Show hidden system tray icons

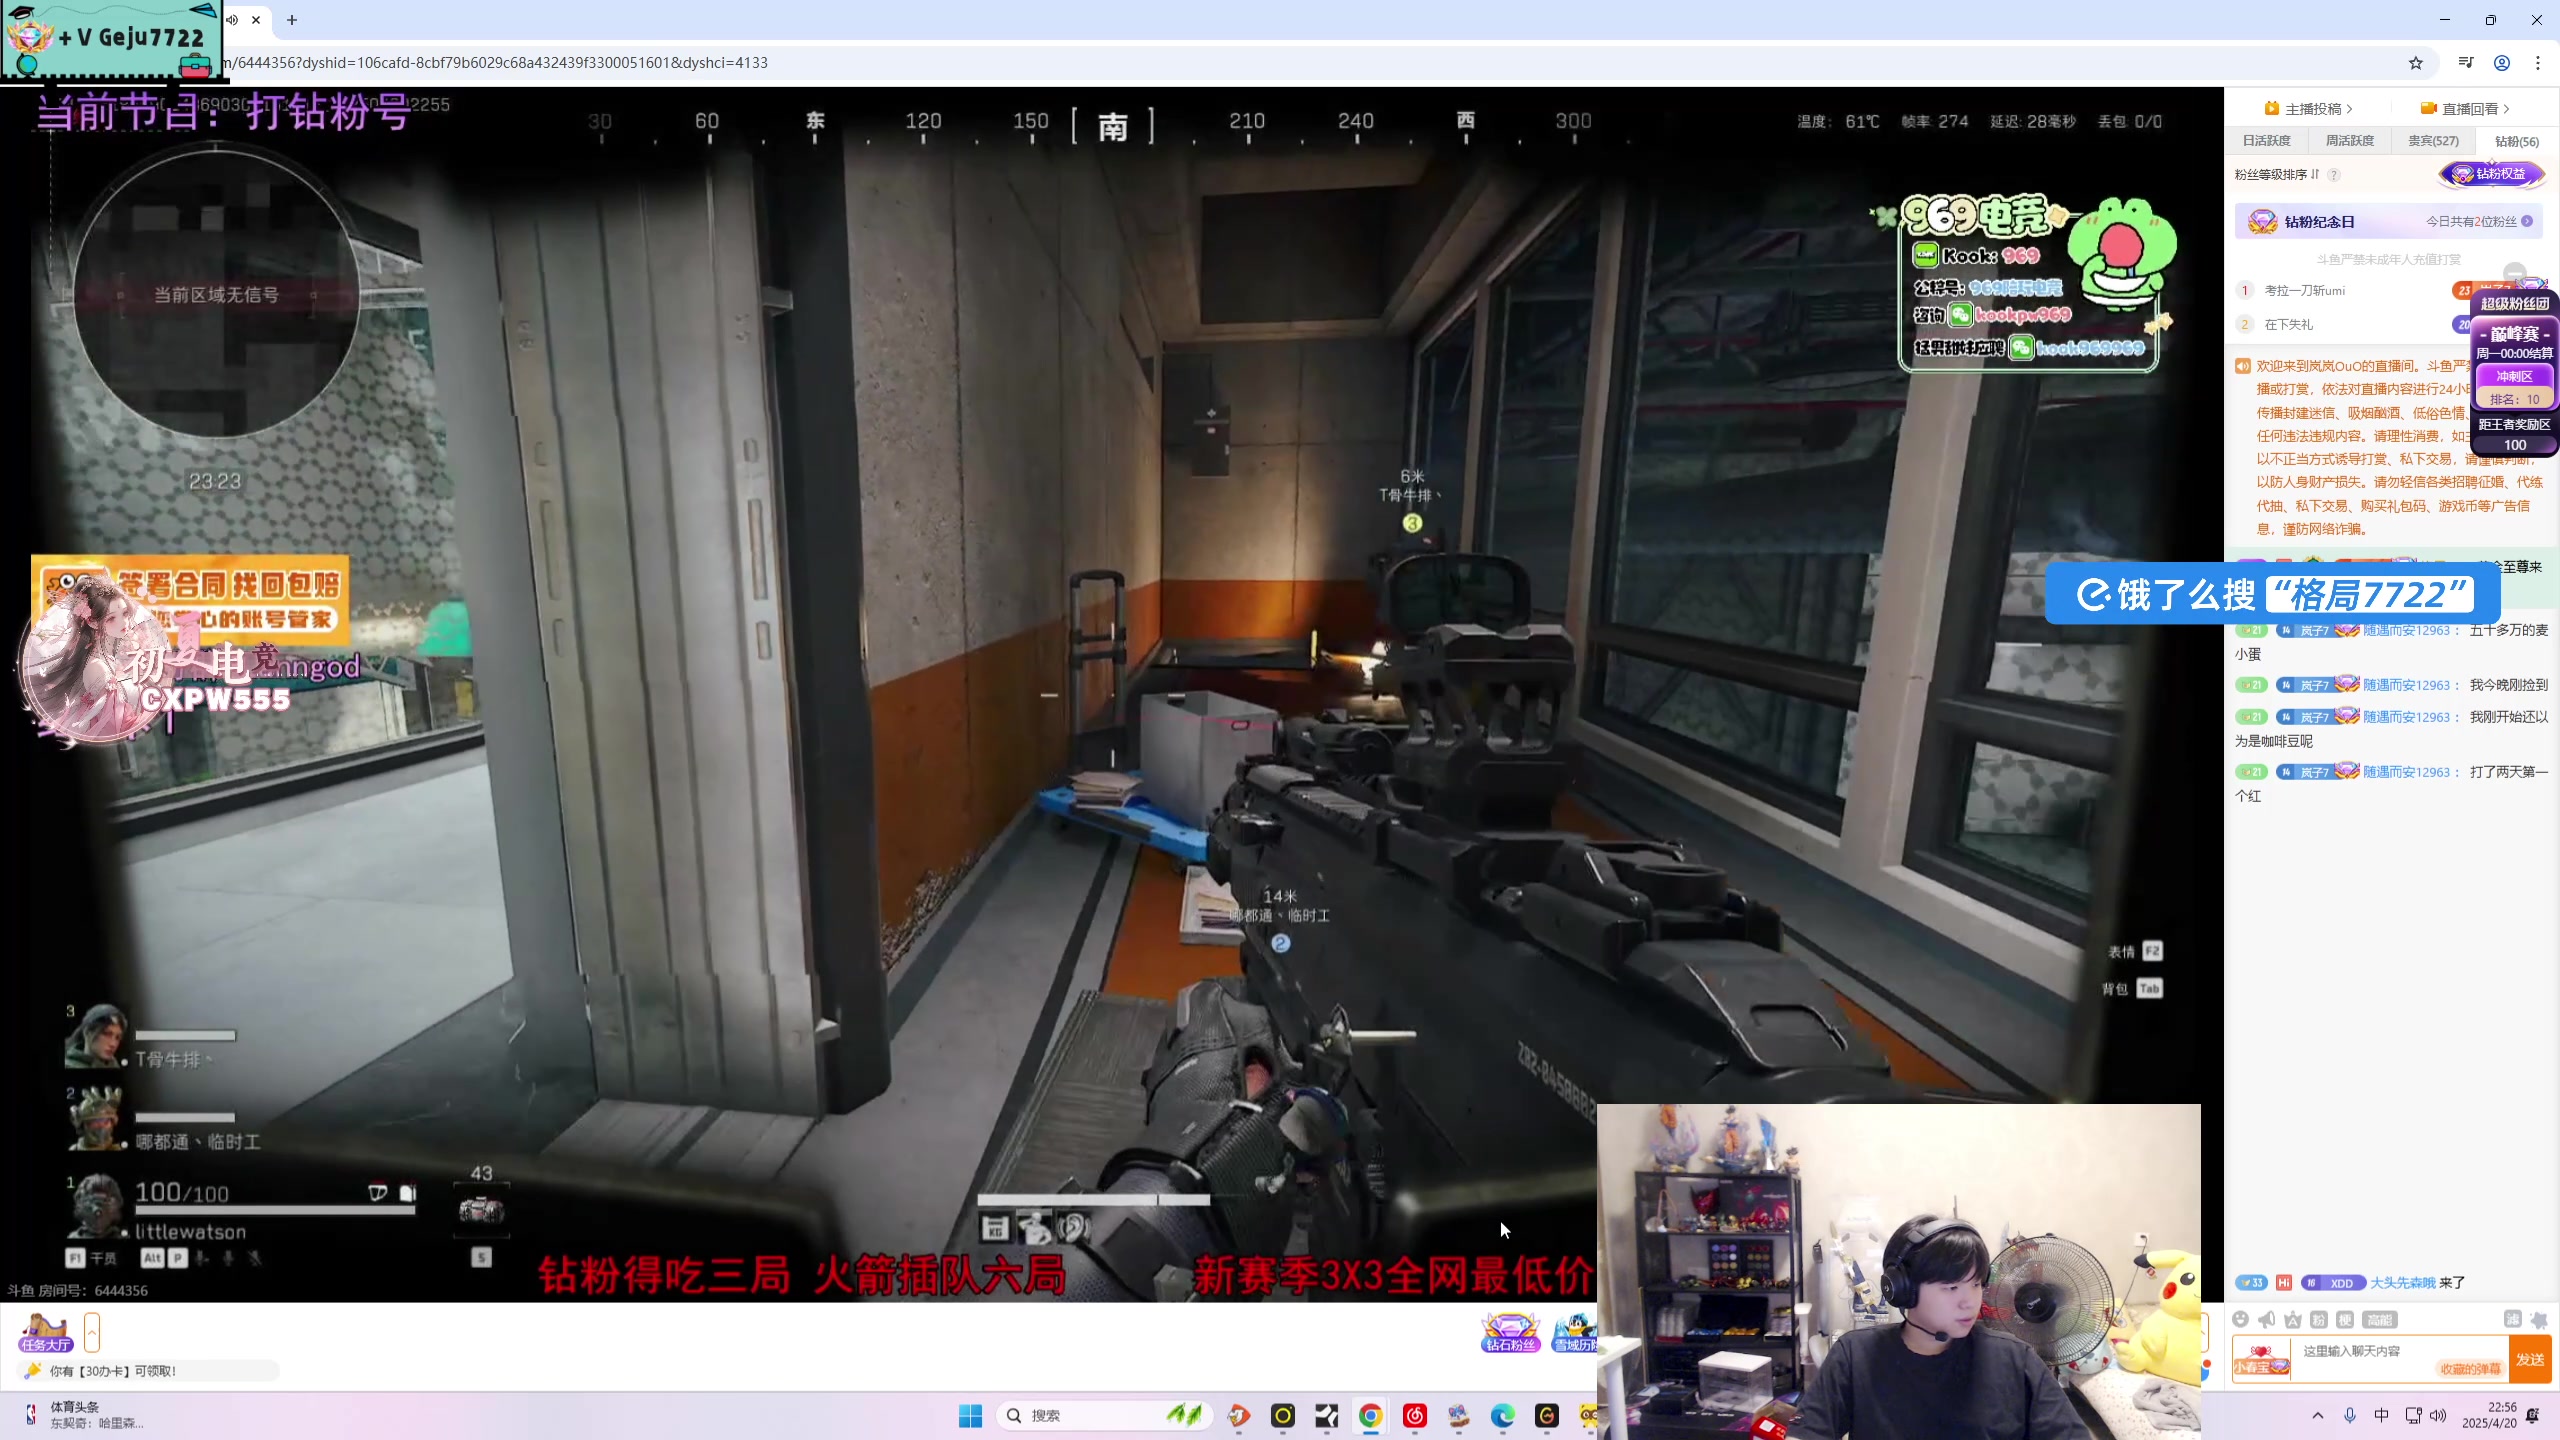pos(2318,1415)
